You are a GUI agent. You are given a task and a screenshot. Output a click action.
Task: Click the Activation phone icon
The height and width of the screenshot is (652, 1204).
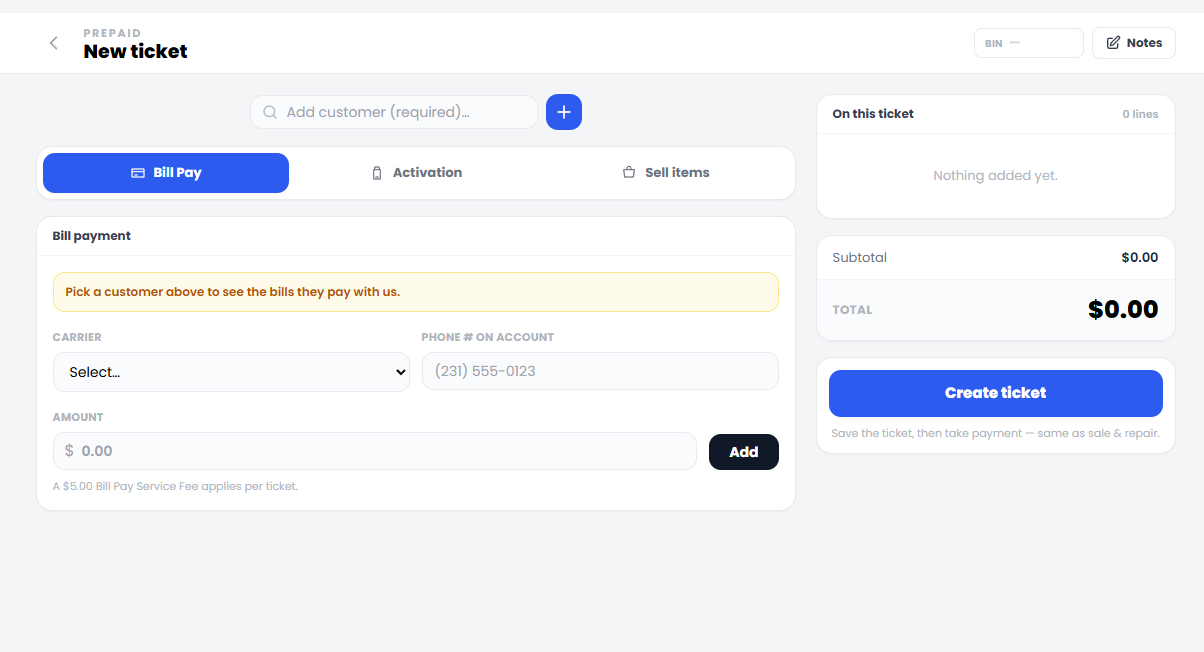click(377, 173)
